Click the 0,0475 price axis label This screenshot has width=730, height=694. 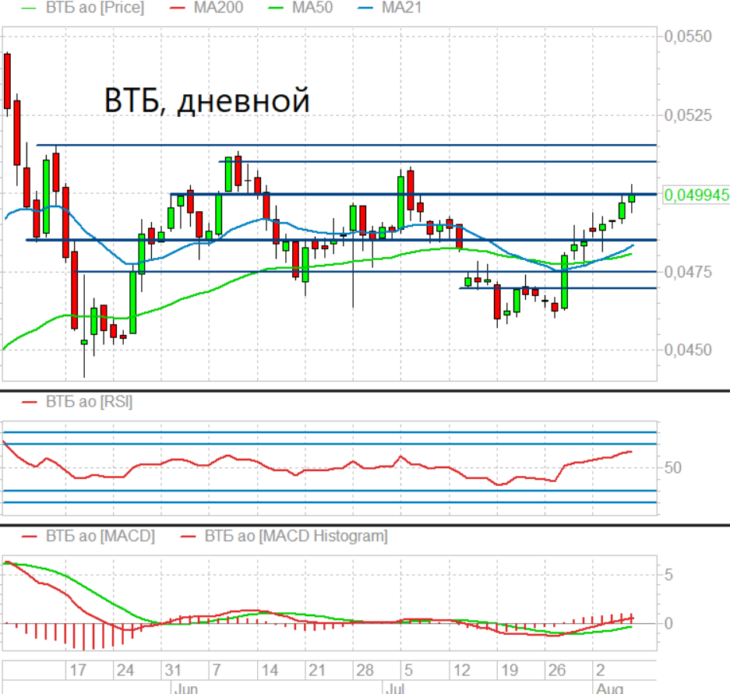point(688,272)
